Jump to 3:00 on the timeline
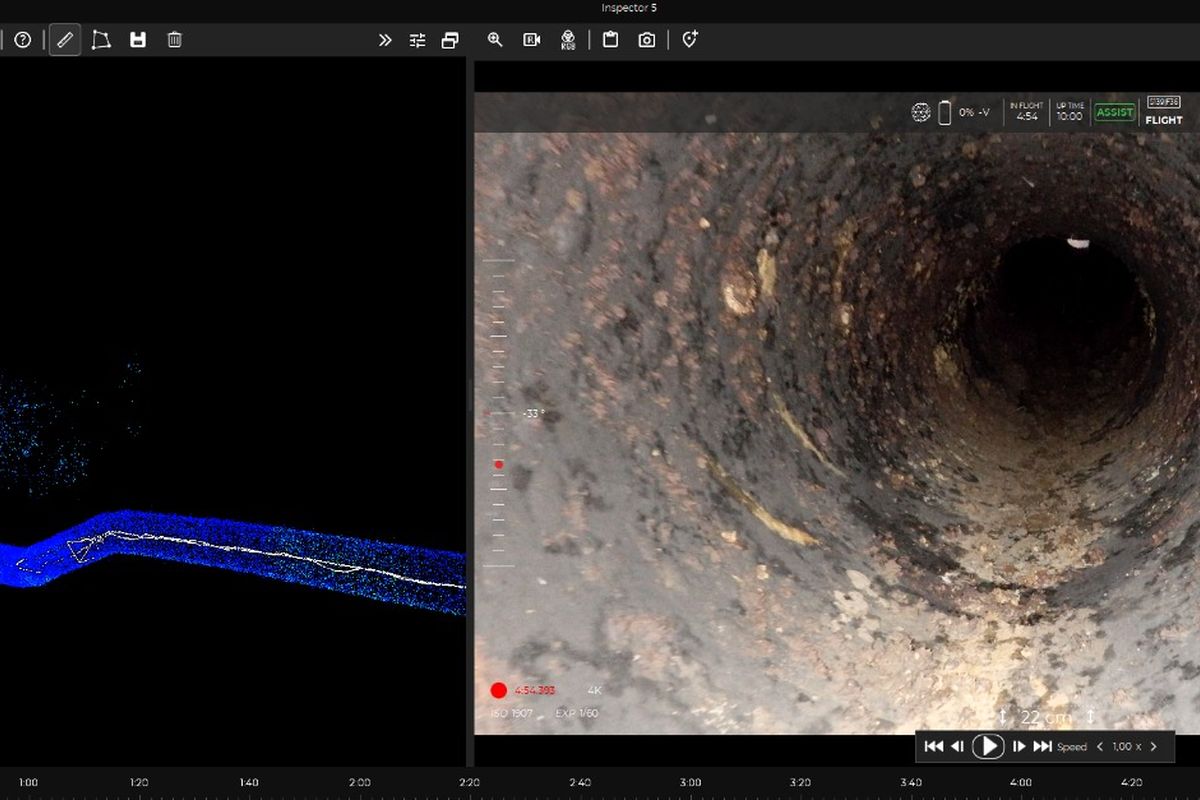 click(x=690, y=783)
